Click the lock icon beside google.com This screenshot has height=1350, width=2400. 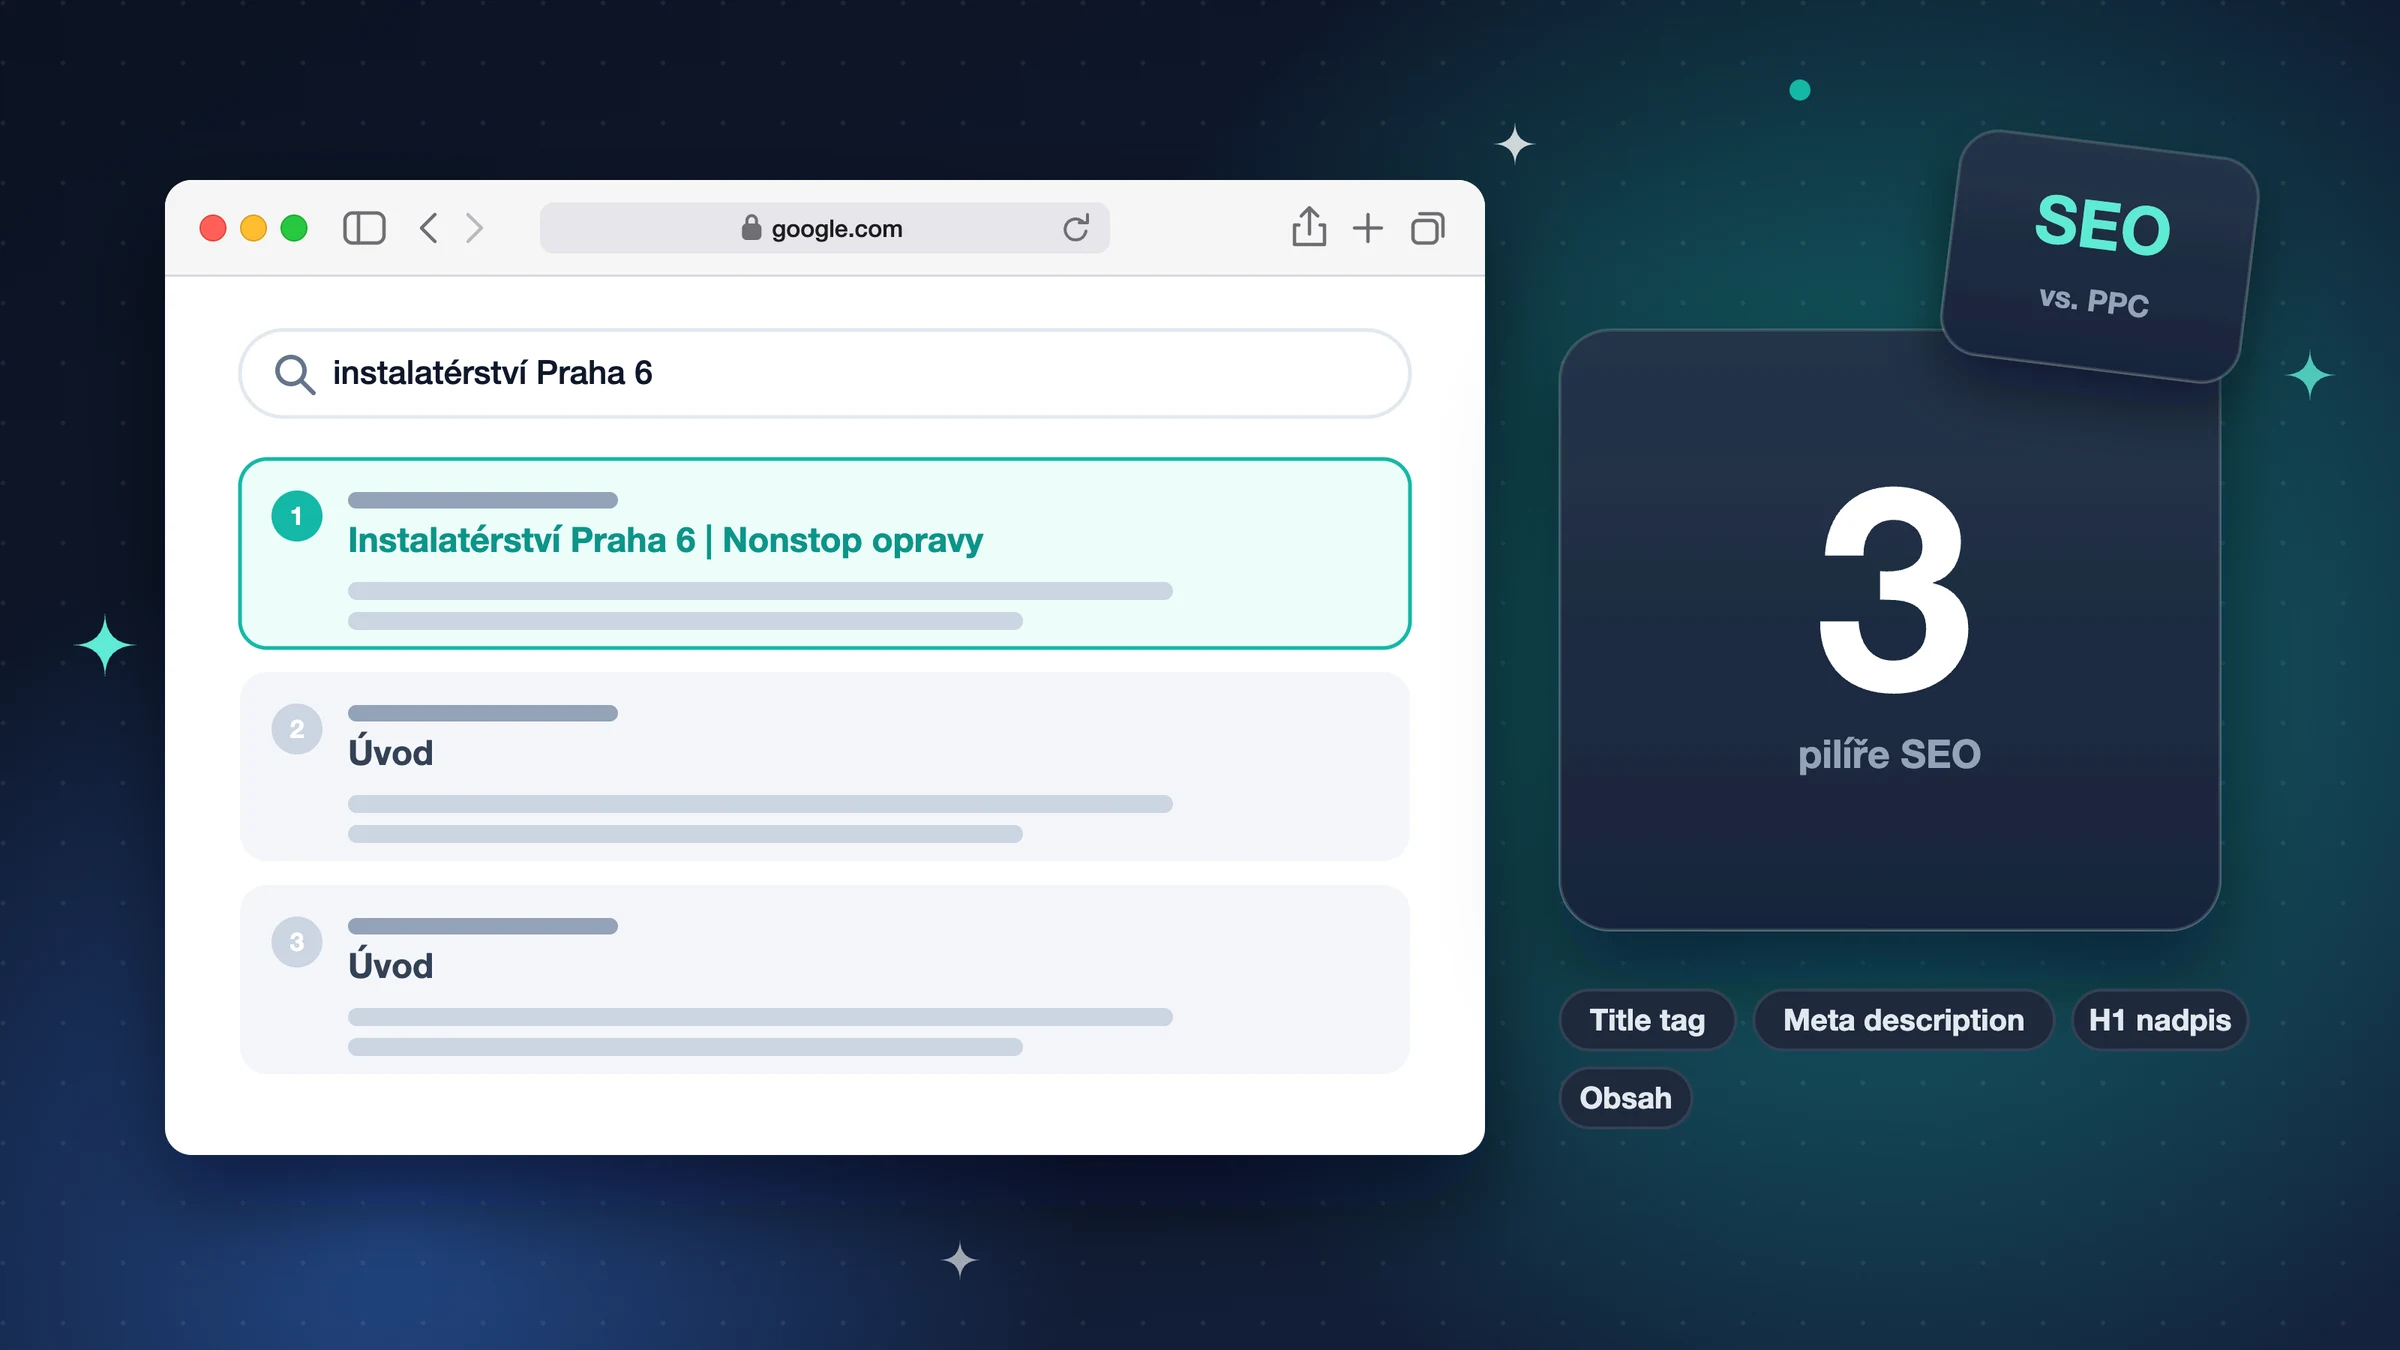751,228
